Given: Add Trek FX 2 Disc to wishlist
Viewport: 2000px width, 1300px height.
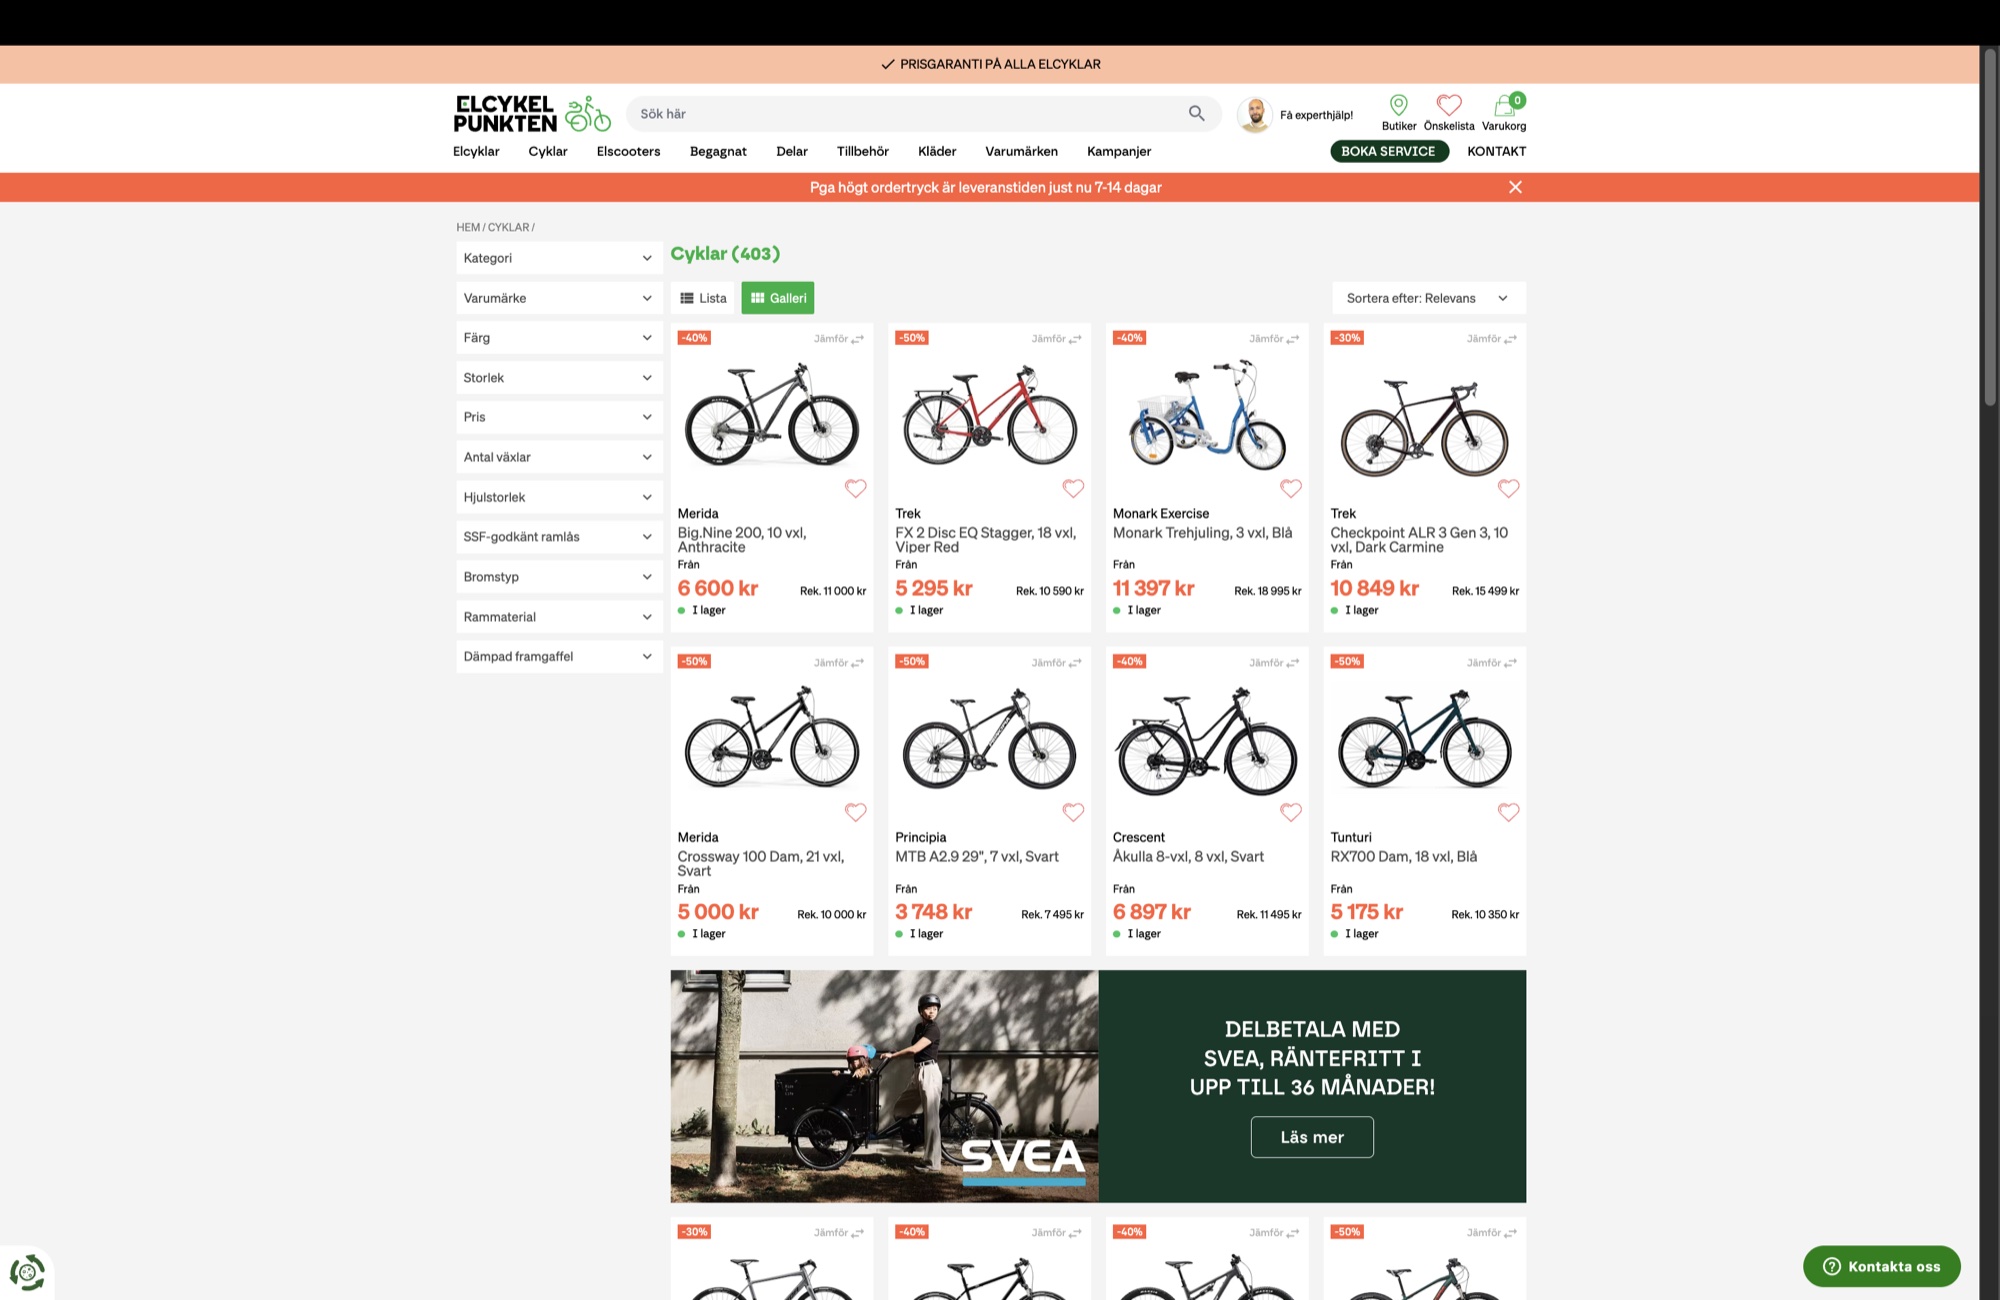Looking at the screenshot, I should [1073, 488].
